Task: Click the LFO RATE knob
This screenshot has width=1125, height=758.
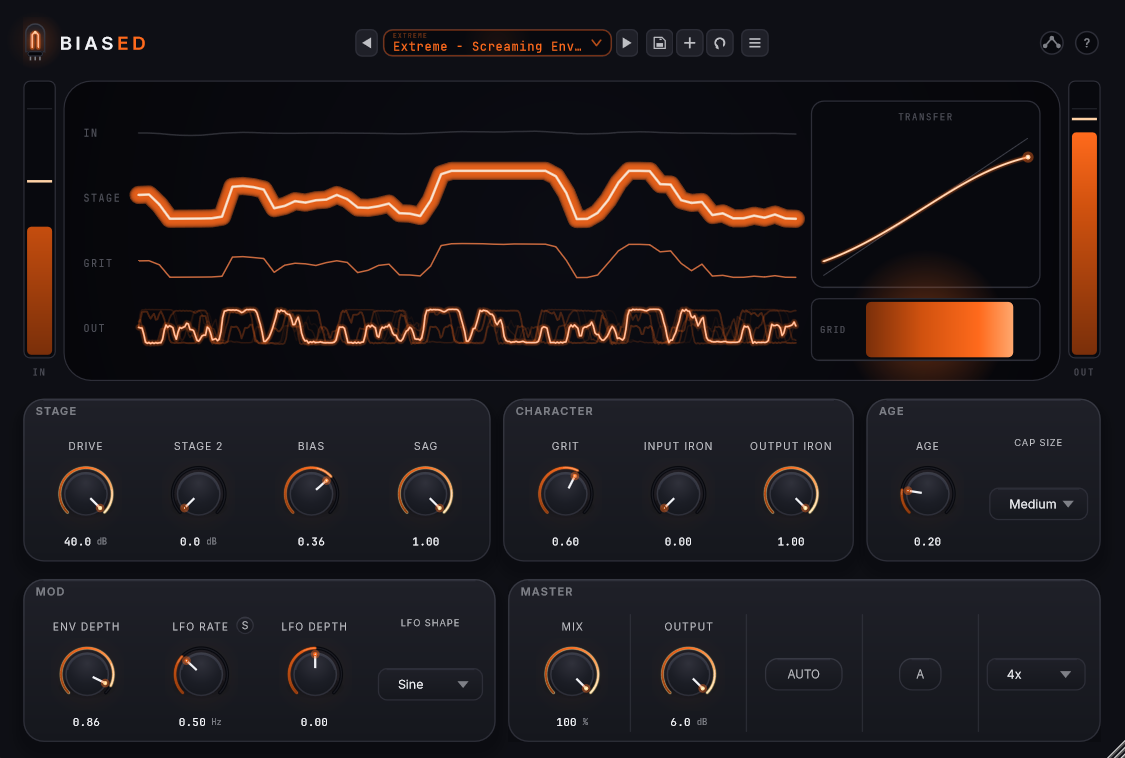Action: [x=201, y=673]
